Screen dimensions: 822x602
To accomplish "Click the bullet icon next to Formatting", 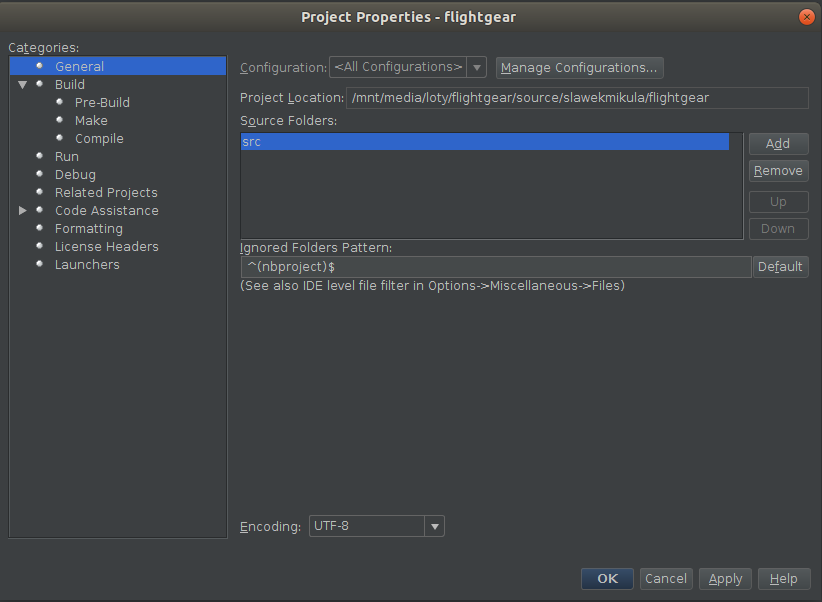I will (39, 228).
